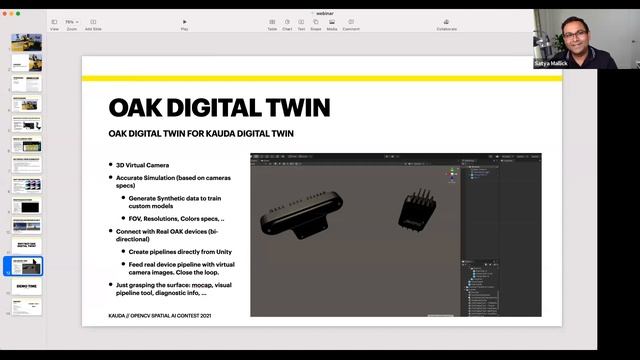Click Connect with Real OAK devices bullet
The width and height of the screenshot is (640, 360).
point(167,235)
